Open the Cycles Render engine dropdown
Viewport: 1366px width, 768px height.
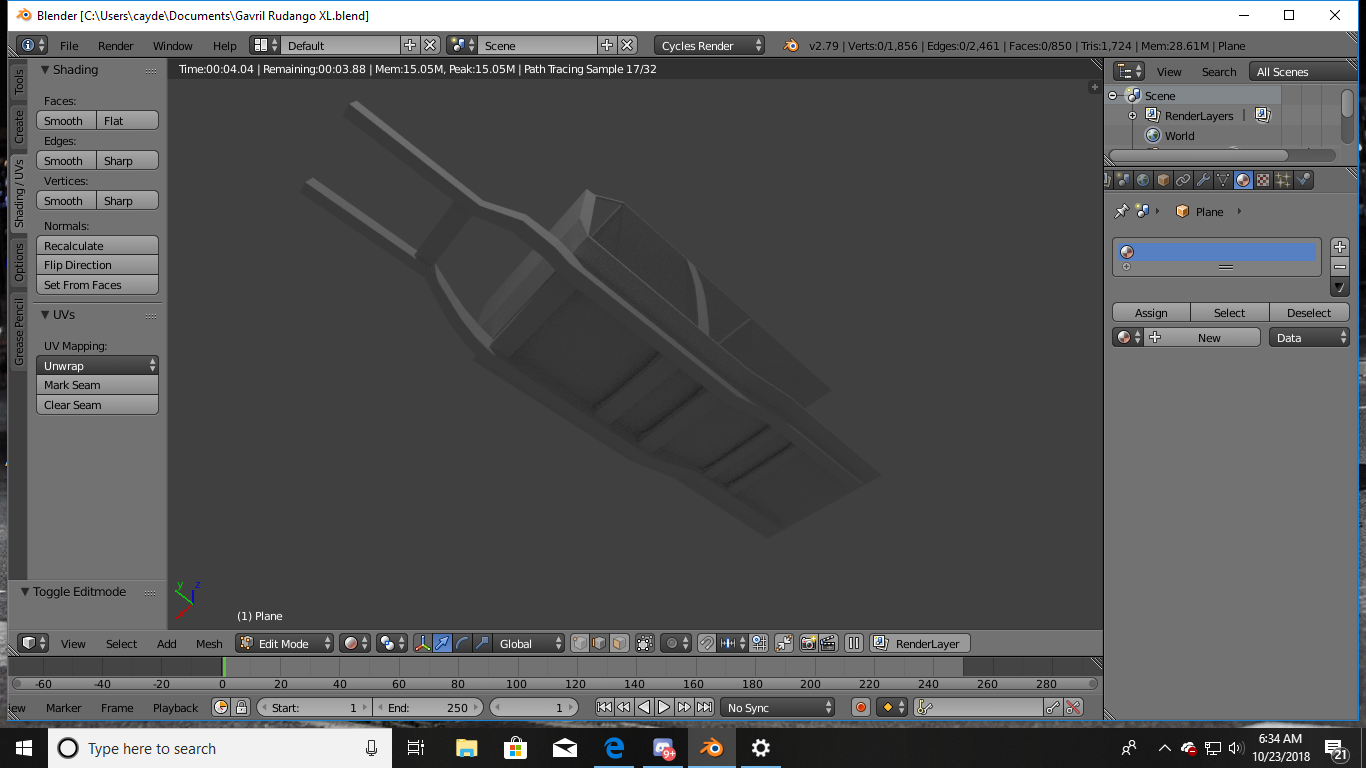(x=710, y=45)
